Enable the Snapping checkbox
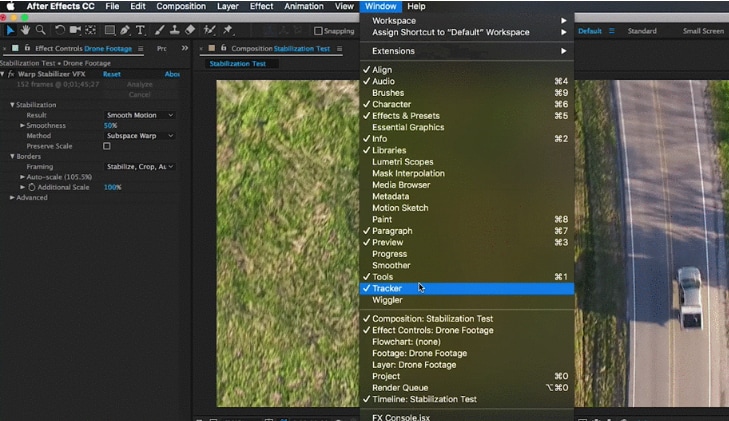The height and width of the screenshot is (421, 729). tap(318, 31)
